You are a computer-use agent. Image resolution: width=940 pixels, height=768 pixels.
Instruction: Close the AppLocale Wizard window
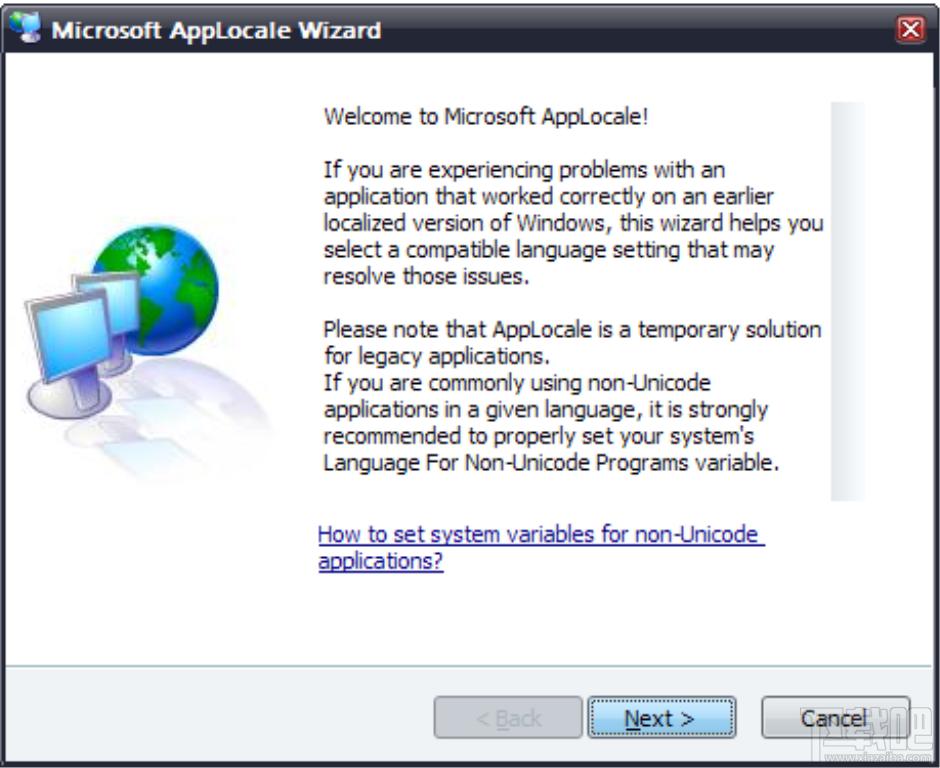coord(910,29)
